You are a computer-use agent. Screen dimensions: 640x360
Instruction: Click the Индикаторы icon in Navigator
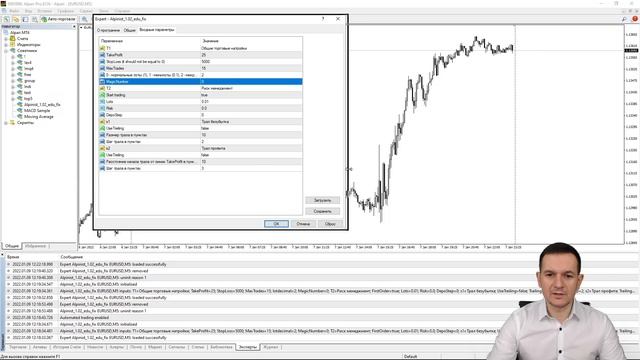click(x=13, y=45)
